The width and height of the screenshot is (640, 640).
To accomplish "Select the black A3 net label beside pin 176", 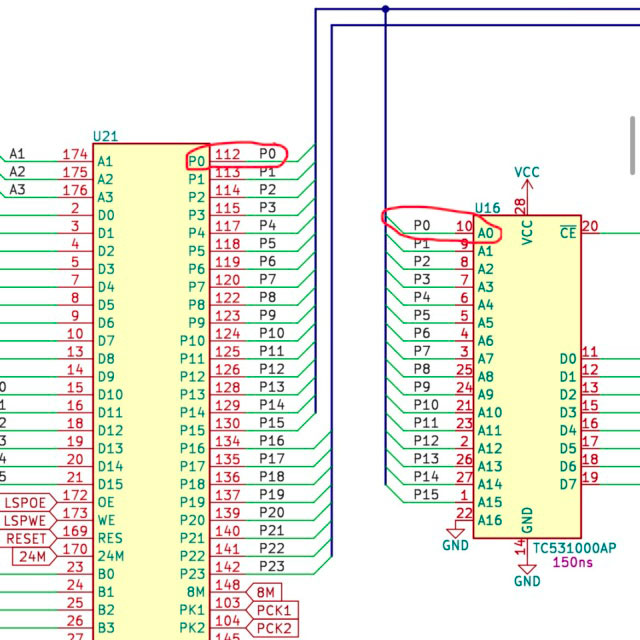I will click(17, 189).
